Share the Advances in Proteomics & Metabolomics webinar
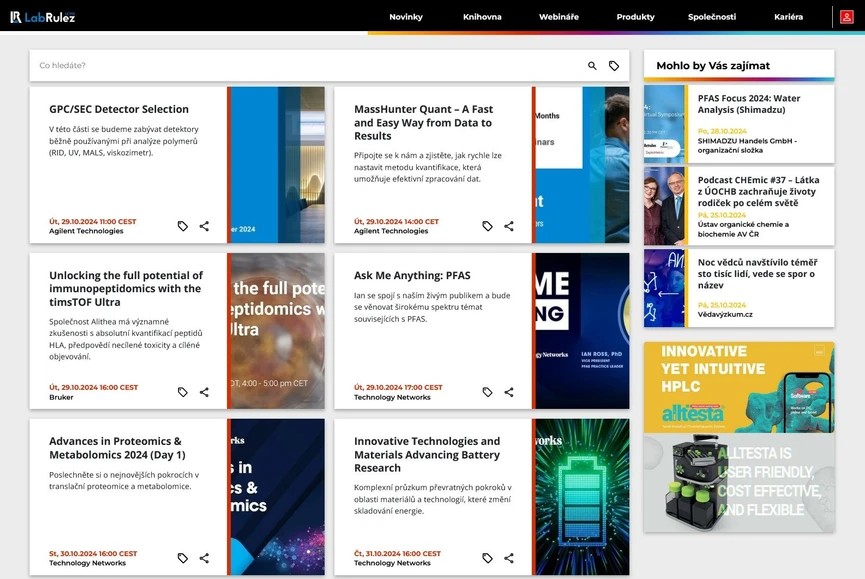This screenshot has height=579, width=865. click(204, 558)
